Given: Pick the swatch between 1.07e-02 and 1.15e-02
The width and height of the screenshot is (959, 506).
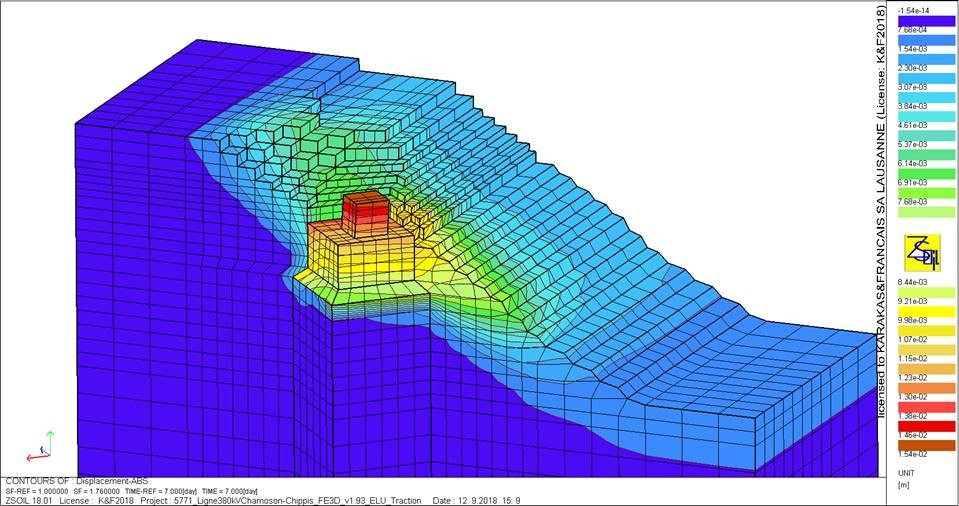Looking at the screenshot, I should pyautogui.click(x=926, y=349).
